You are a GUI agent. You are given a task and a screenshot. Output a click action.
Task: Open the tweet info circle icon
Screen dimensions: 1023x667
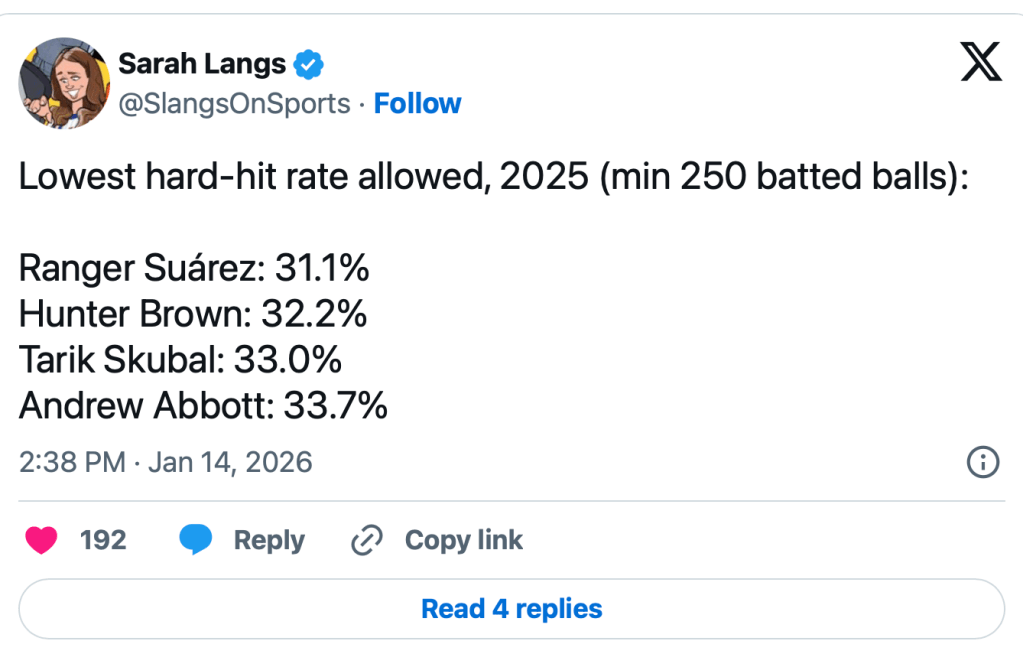coord(983,462)
